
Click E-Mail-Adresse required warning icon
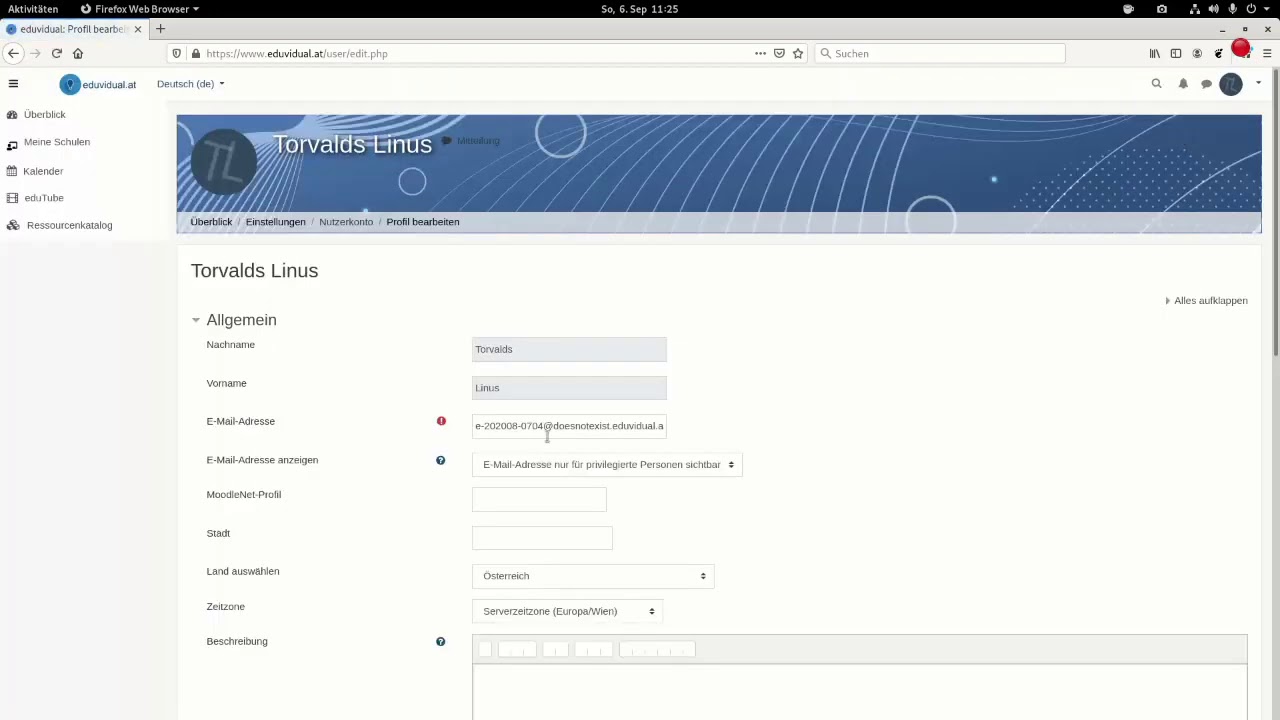pyautogui.click(x=441, y=421)
